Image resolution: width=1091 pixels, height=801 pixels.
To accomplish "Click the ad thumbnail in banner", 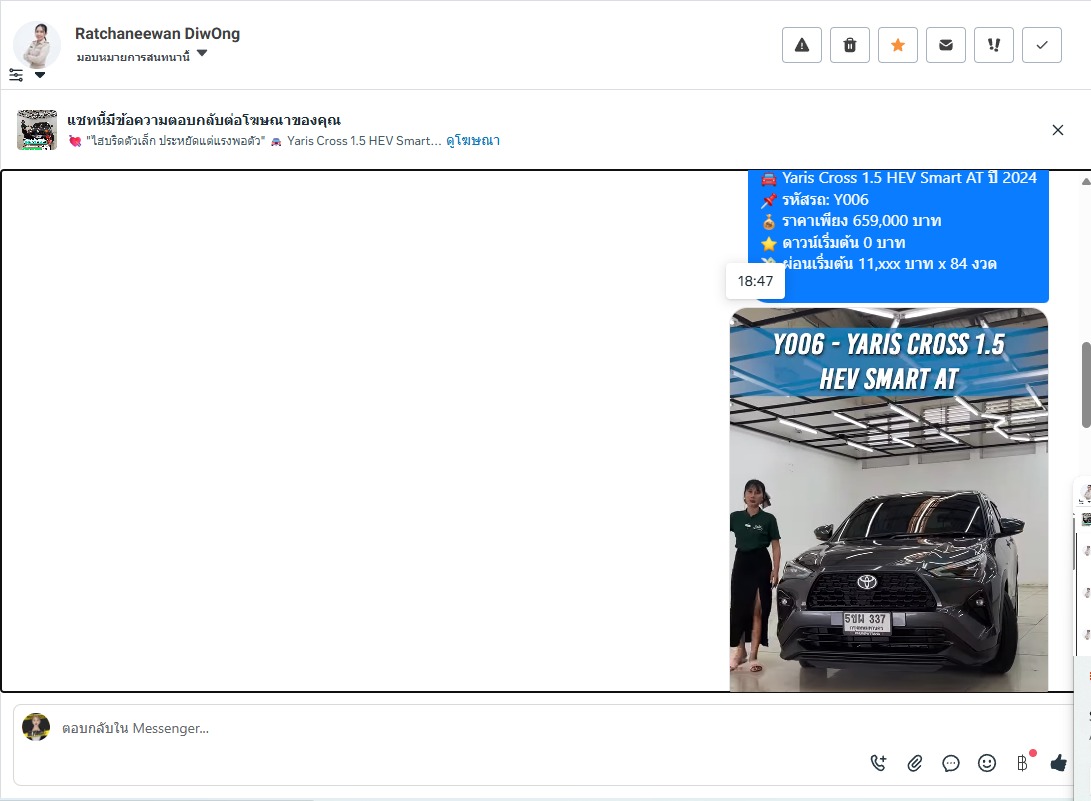I will coord(37,129).
